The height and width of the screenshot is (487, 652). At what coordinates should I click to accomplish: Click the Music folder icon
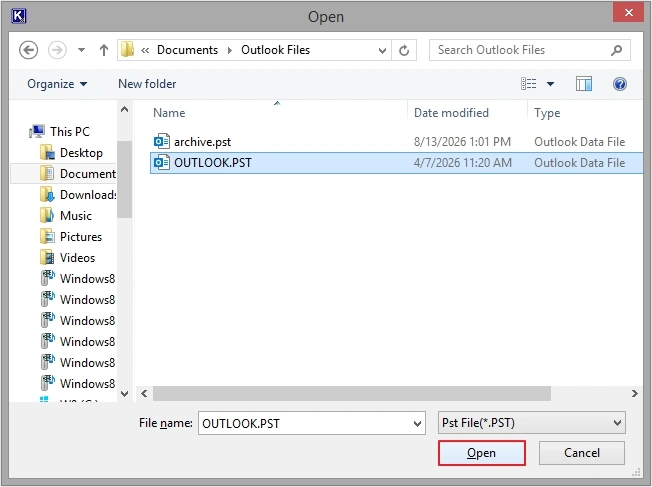[x=47, y=215]
